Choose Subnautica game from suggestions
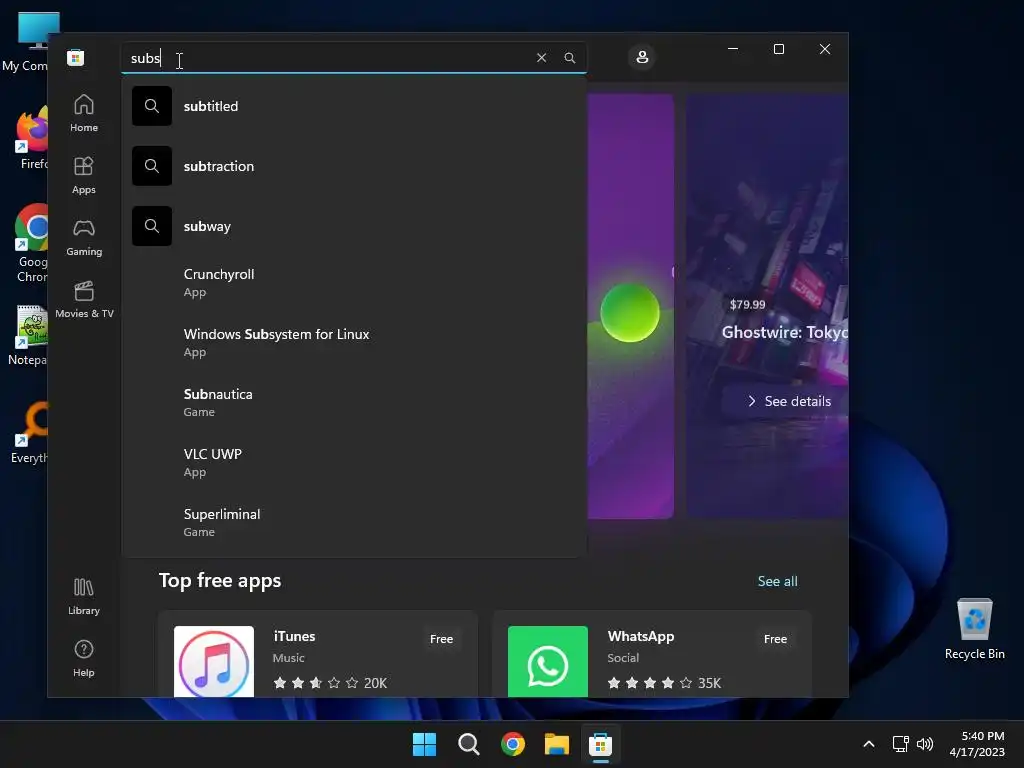 coord(354,402)
